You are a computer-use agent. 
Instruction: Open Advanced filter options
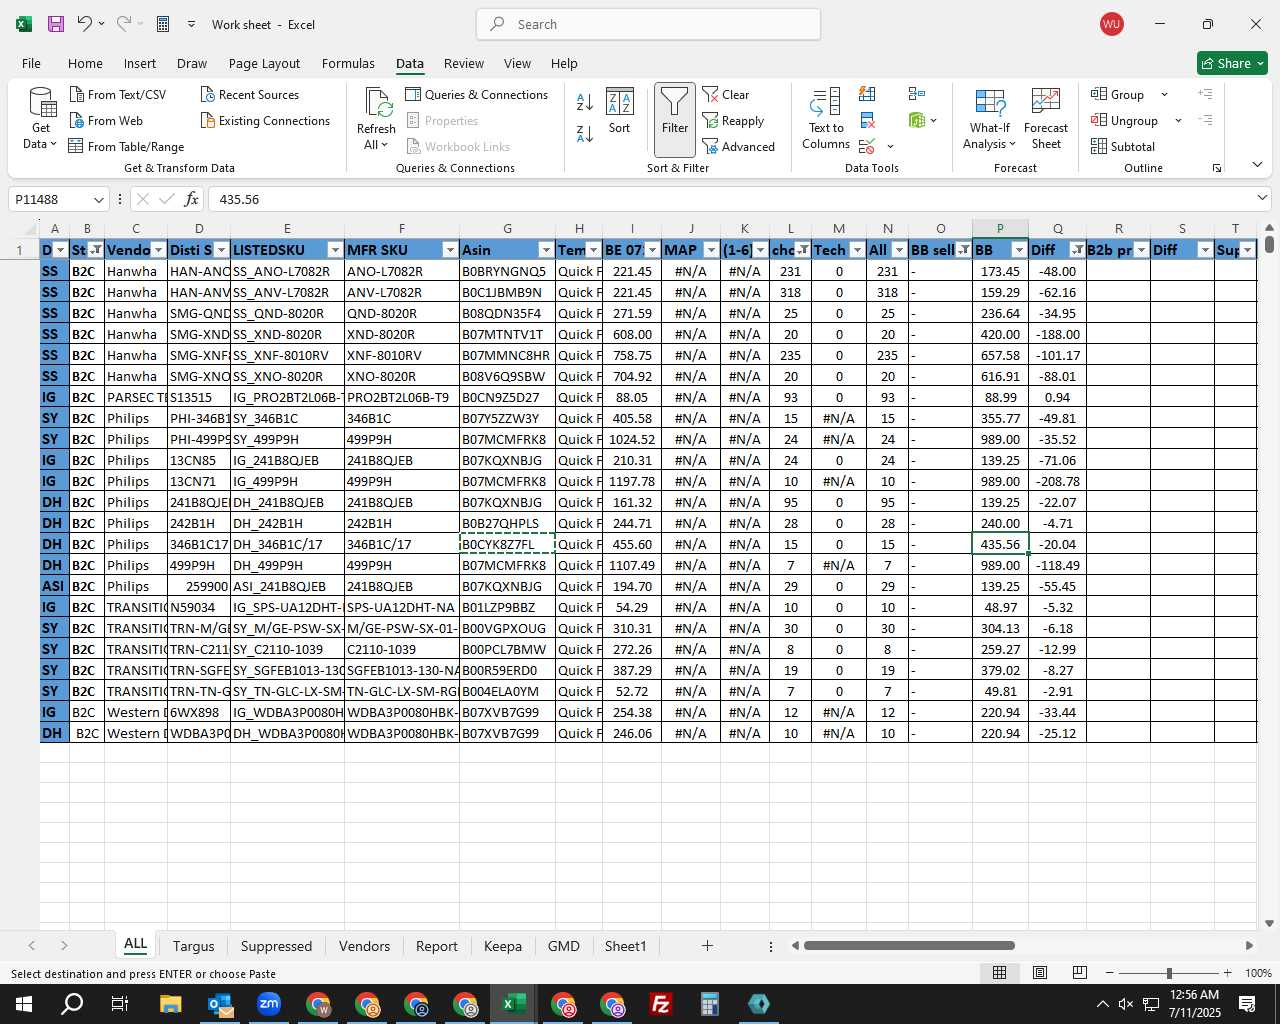(x=738, y=146)
